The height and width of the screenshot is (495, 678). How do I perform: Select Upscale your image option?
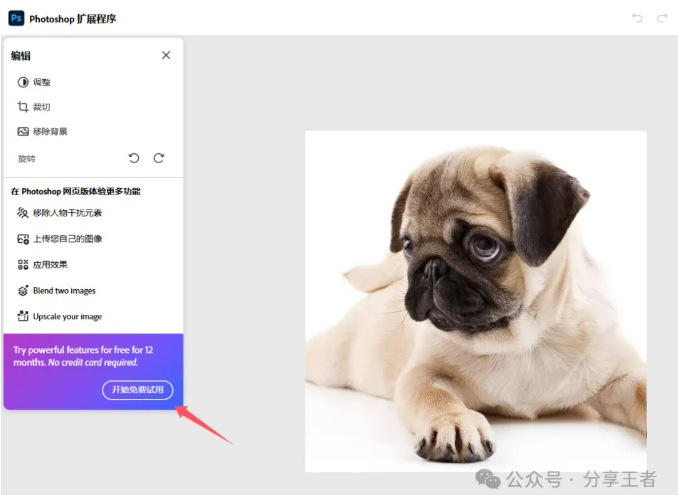[67, 317]
